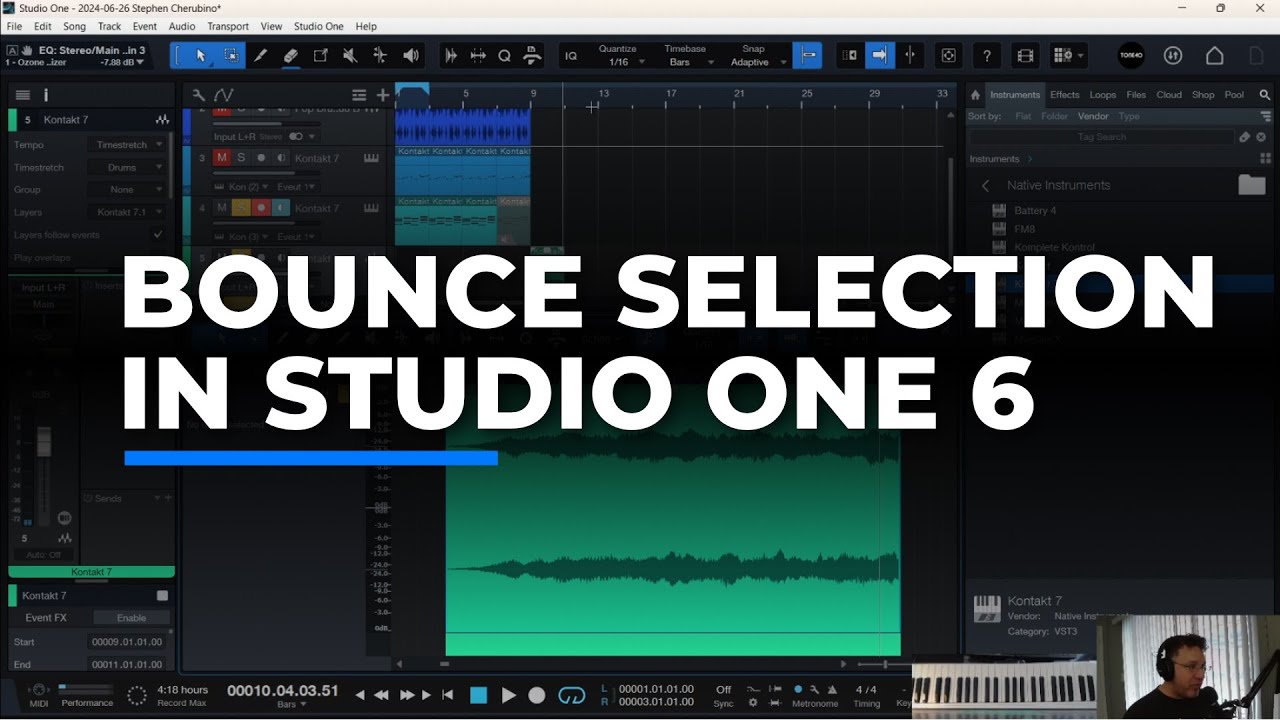The width and height of the screenshot is (1280, 720).
Task: Click the Q quantize button
Action: point(504,56)
